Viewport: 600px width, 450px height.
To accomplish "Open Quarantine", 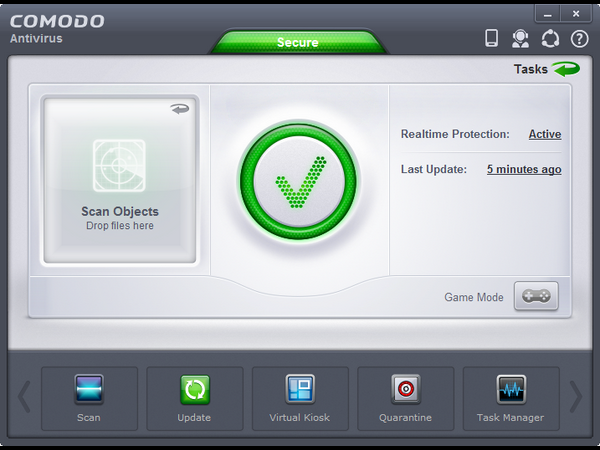I will (x=406, y=398).
